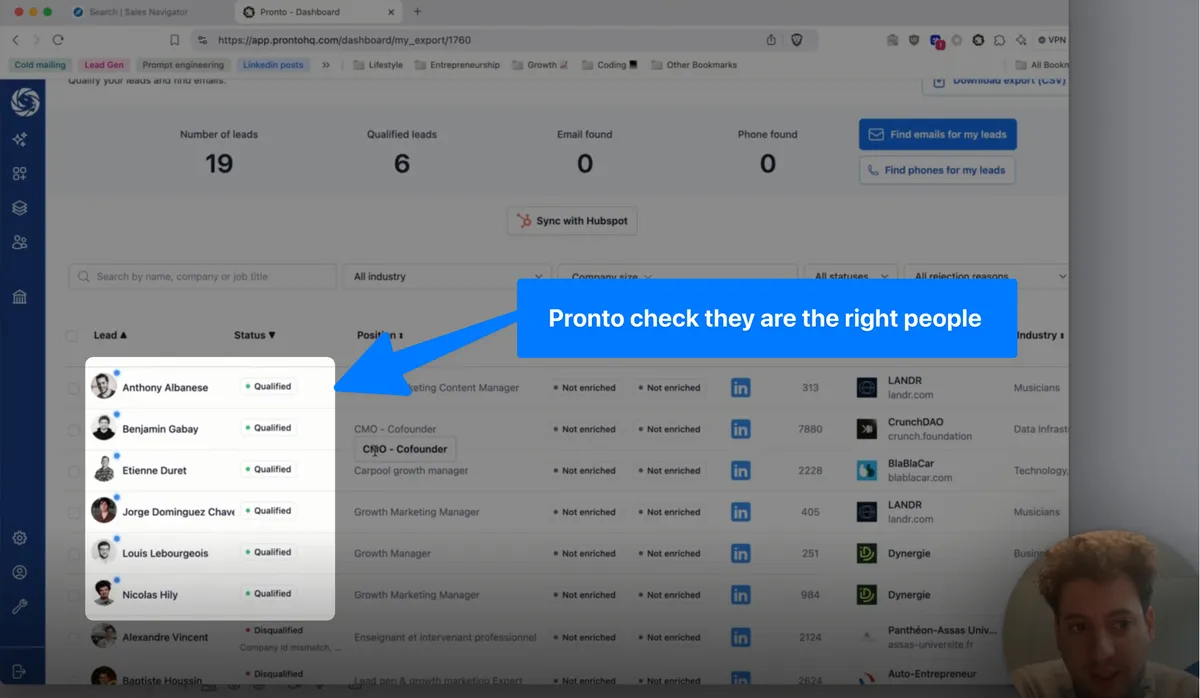The width and height of the screenshot is (1200, 698).
Task: Click Anthony Albanese's profile photo
Action: [104, 386]
